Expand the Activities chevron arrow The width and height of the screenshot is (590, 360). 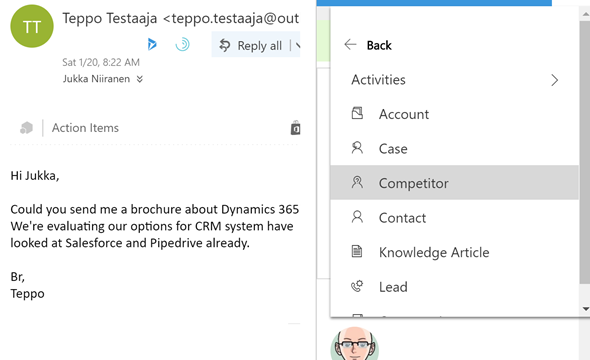pyautogui.click(x=555, y=80)
